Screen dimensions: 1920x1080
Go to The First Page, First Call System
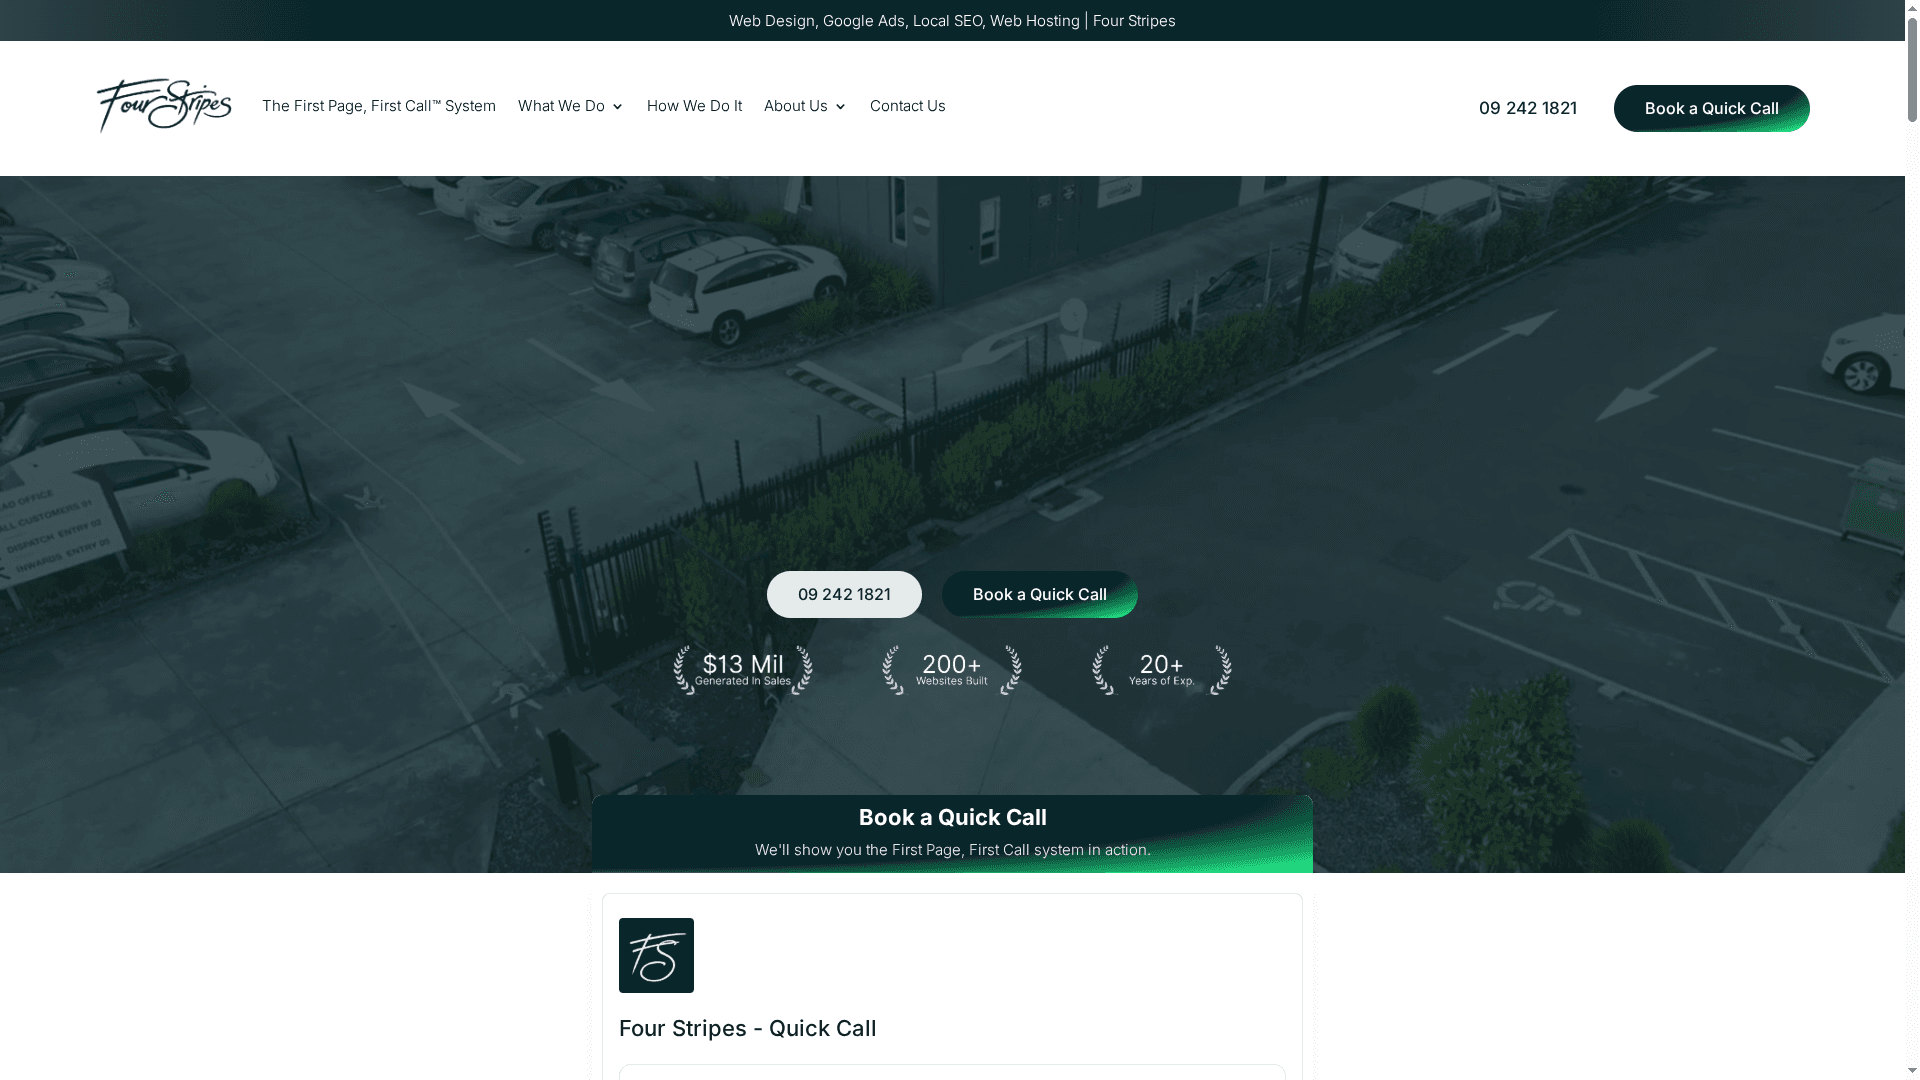tap(379, 106)
